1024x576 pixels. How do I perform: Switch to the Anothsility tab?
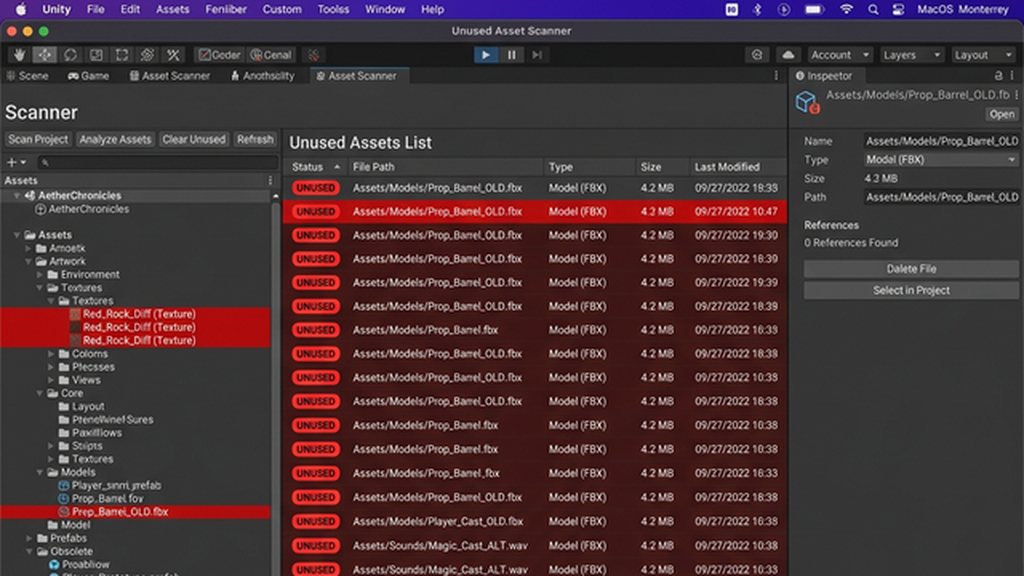click(263, 76)
